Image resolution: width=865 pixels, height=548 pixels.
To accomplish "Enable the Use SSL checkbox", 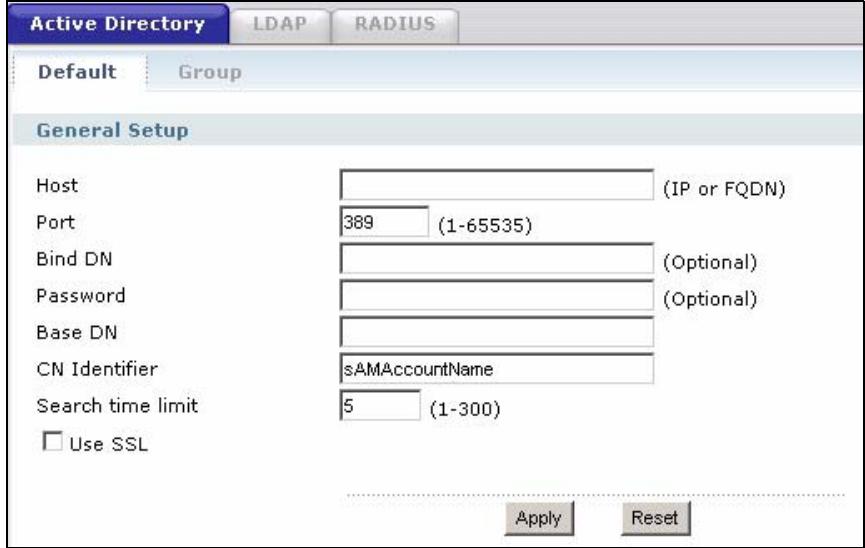I will click(53, 441).
